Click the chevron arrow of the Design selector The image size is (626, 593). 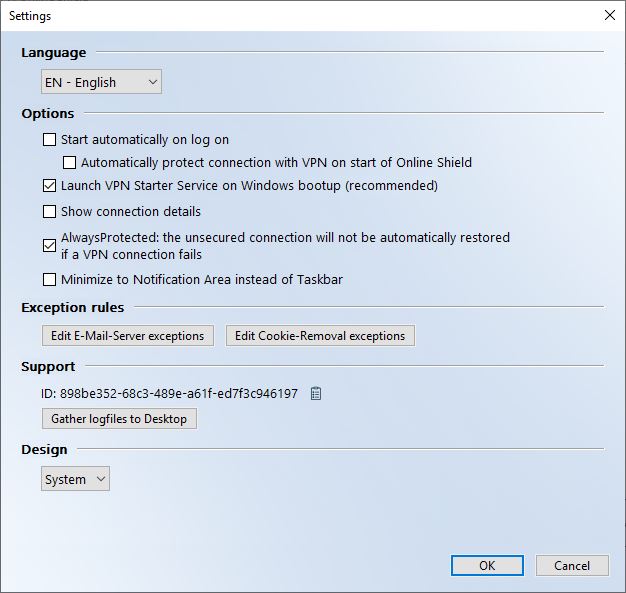[x=101, y=478]
